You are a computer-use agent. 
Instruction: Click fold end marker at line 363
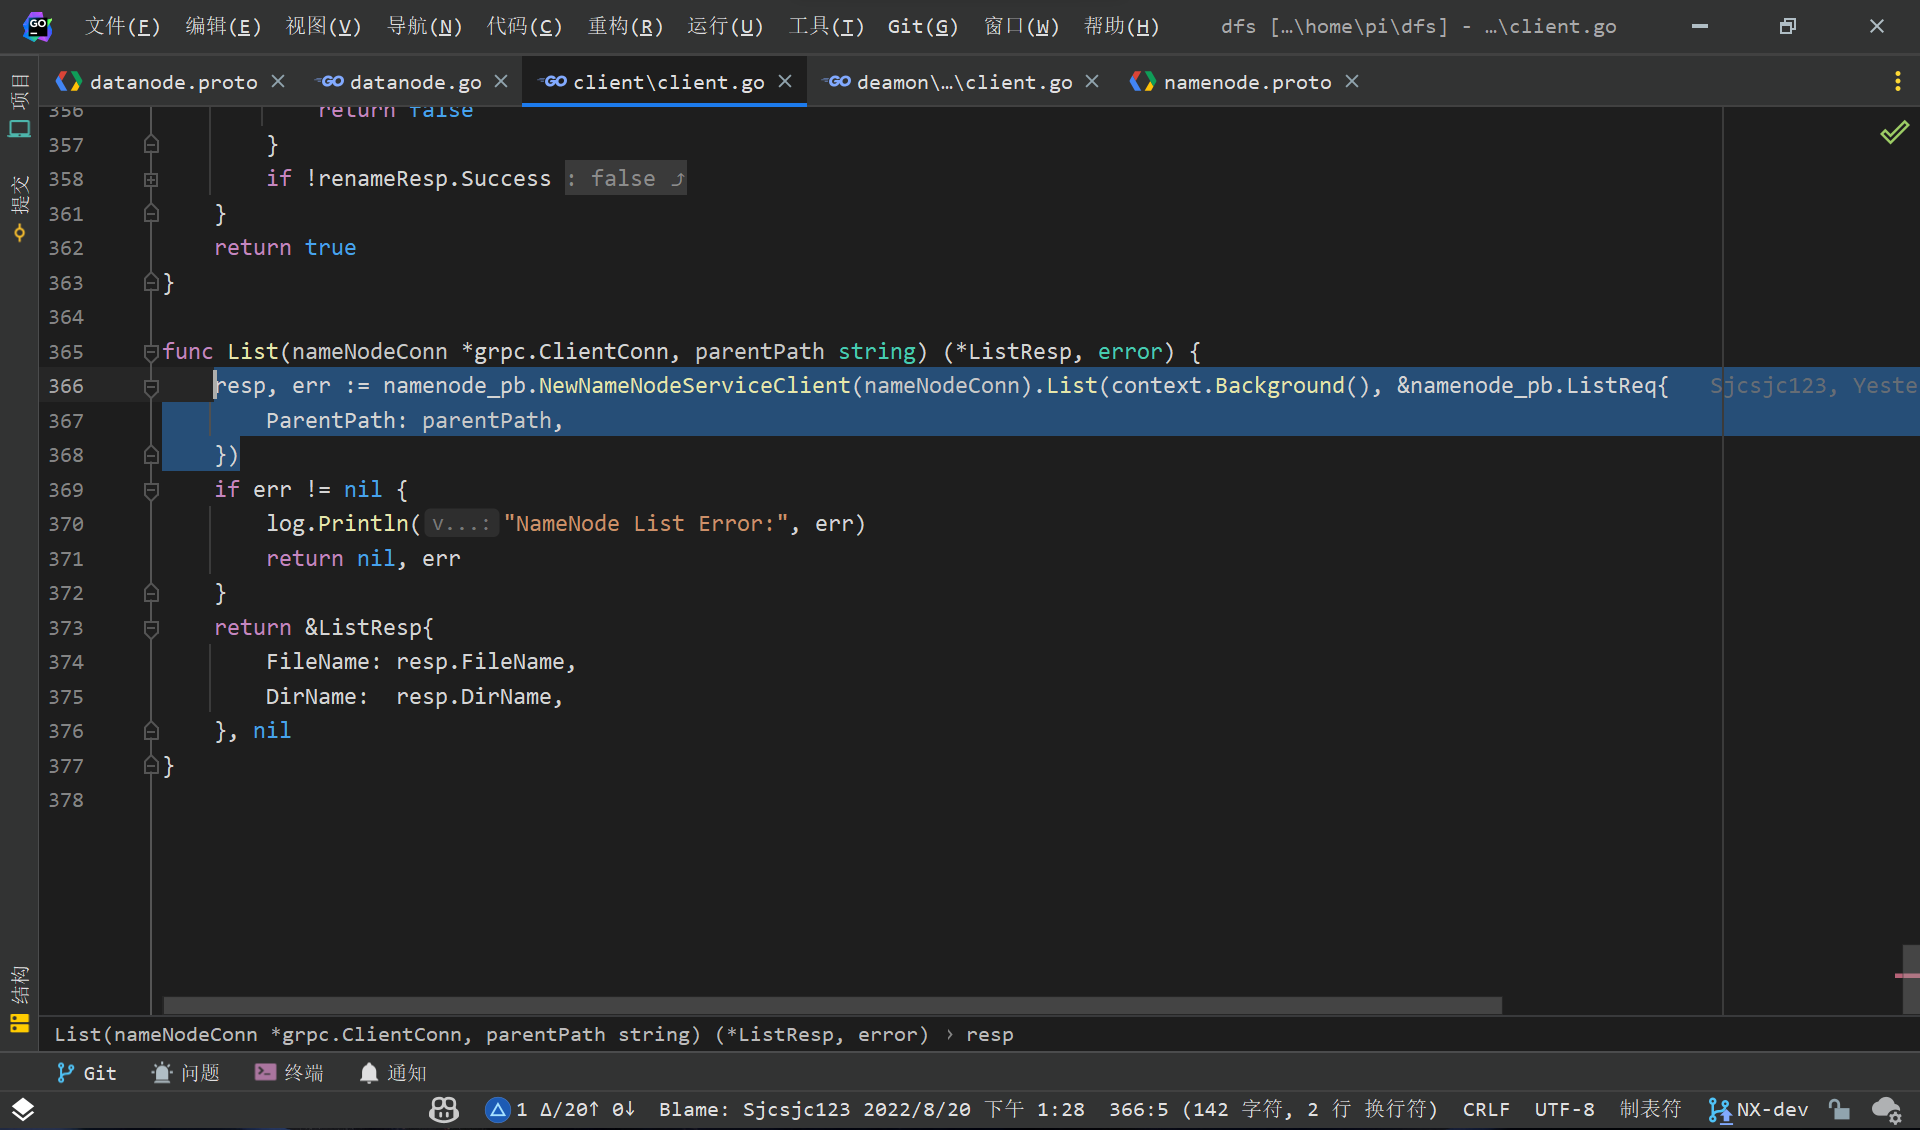(x=151, y=283)
